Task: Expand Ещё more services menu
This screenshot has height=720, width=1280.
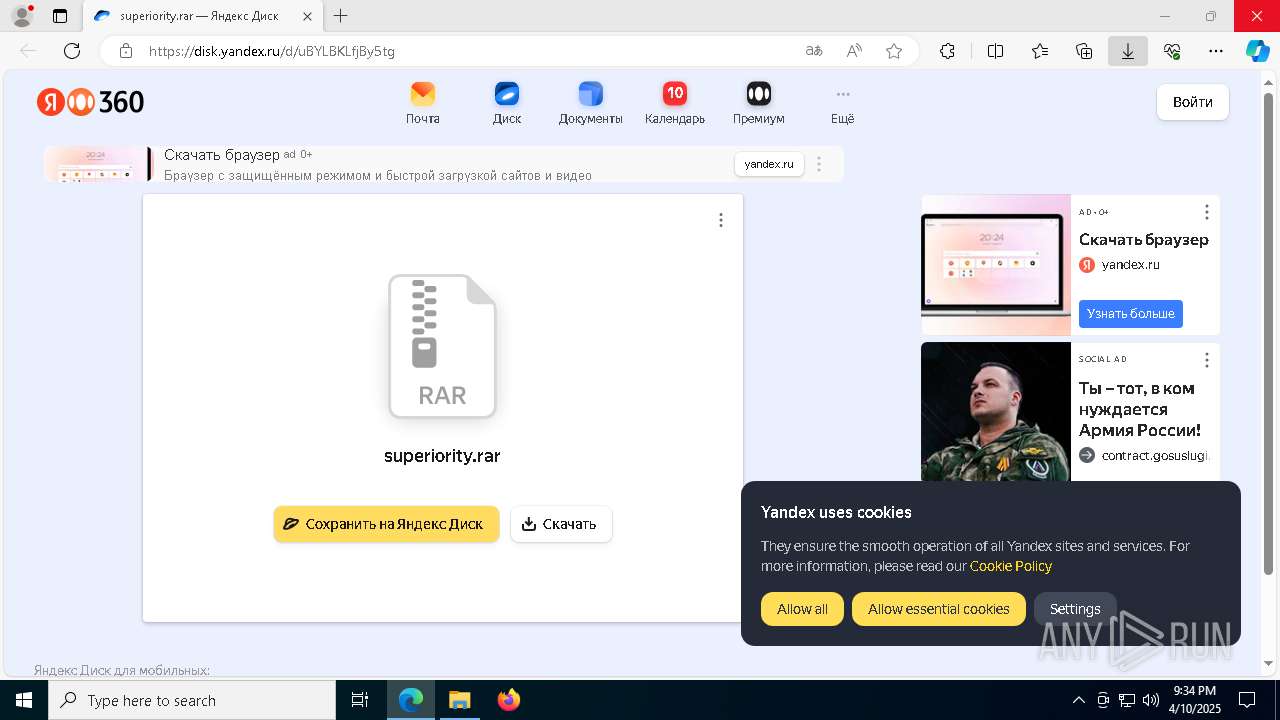Action: (843, 104)
